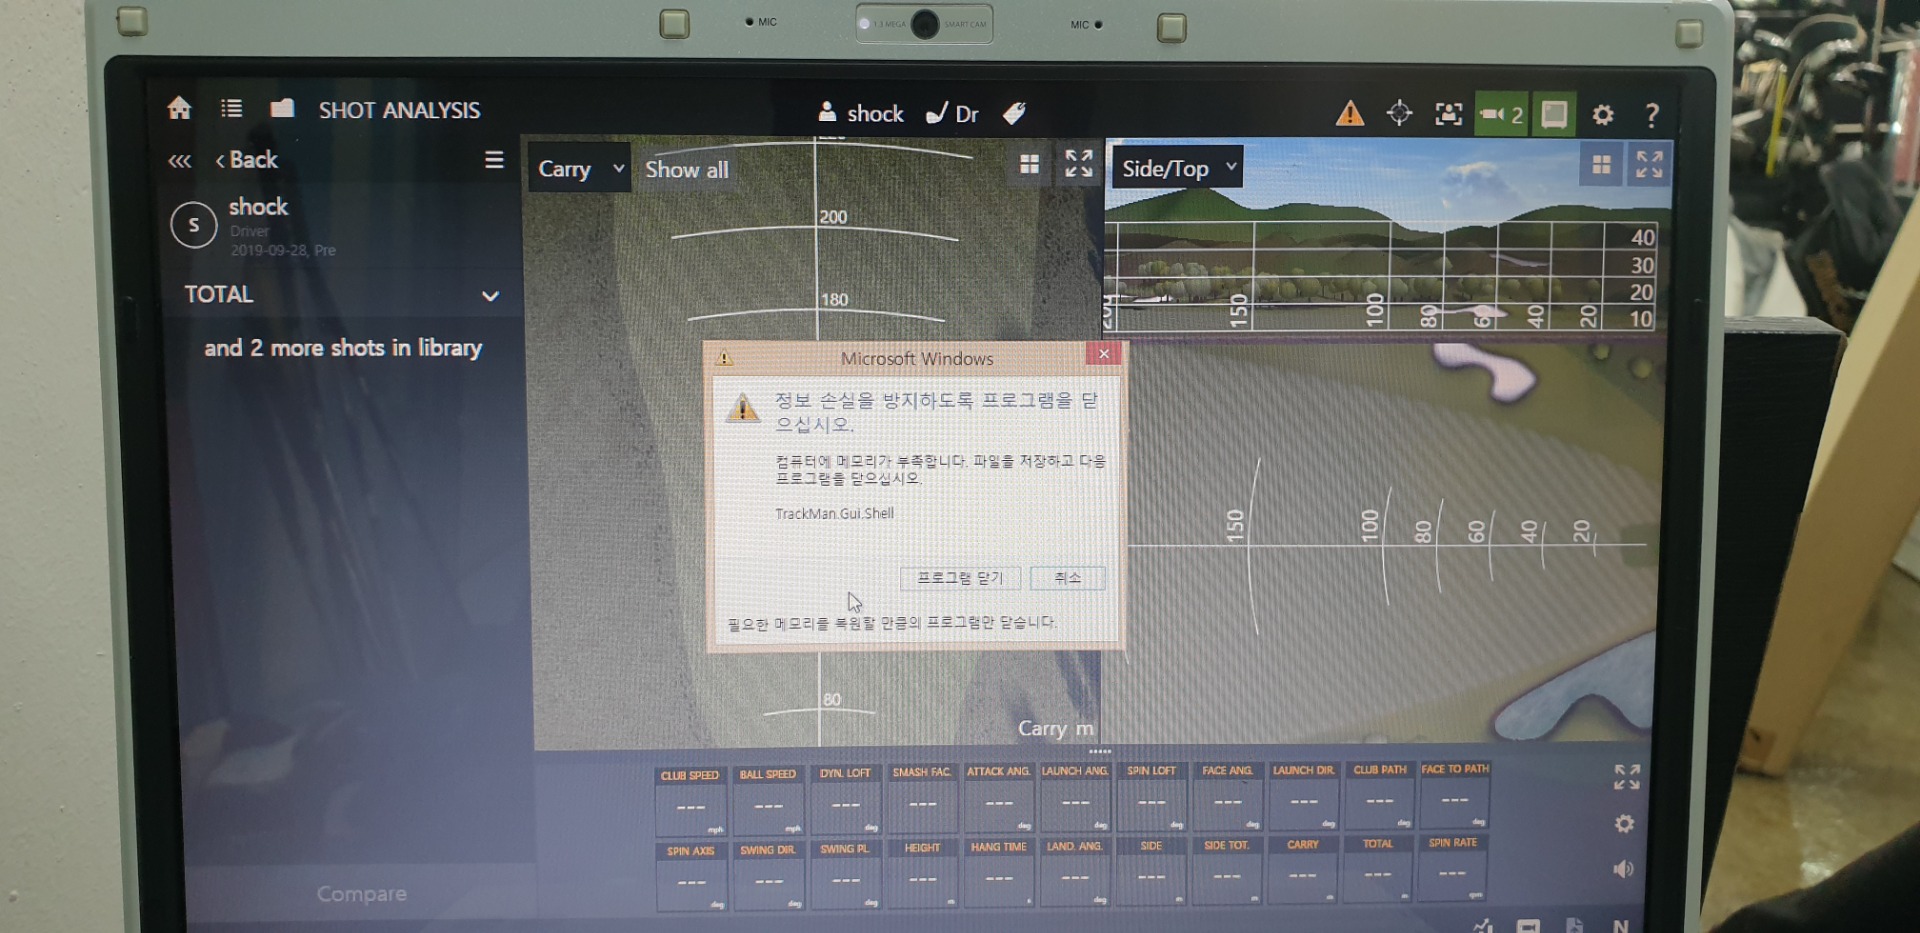Viewport: 1920px width, 933px height.
Task: Toggle the green screen display button
Action: (1554, 114)
